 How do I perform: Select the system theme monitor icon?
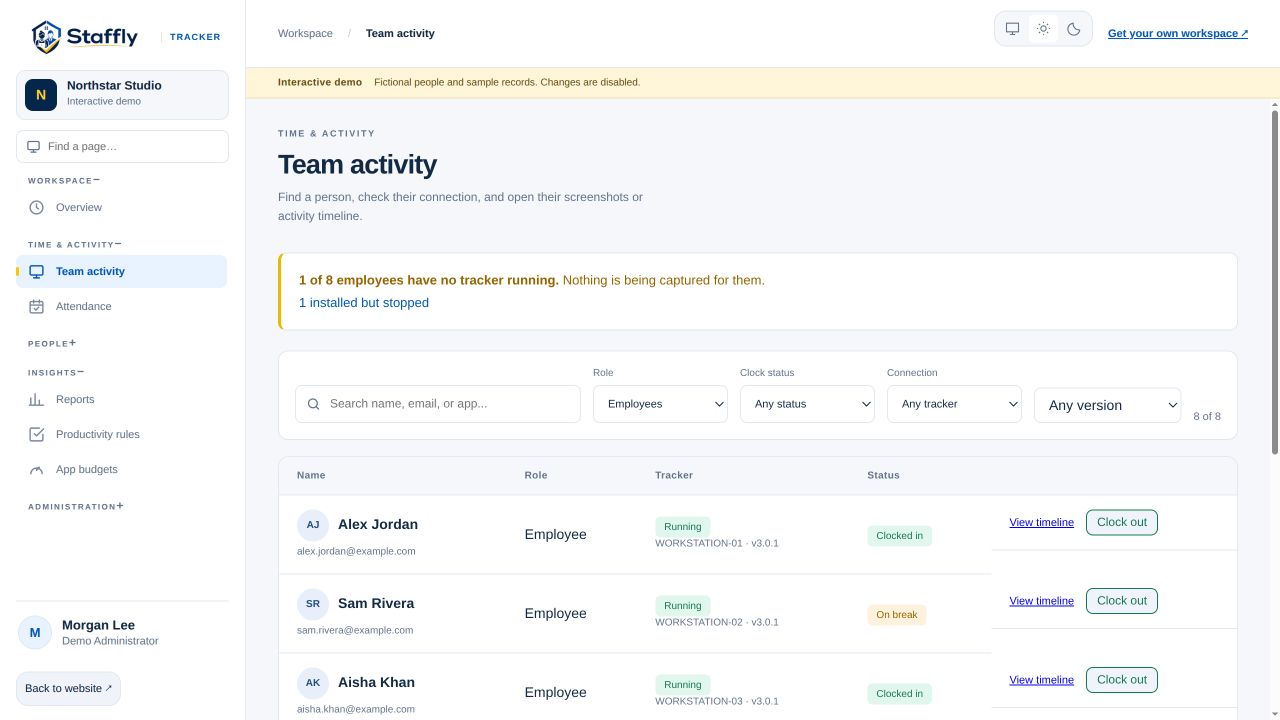click(1012, 29)
